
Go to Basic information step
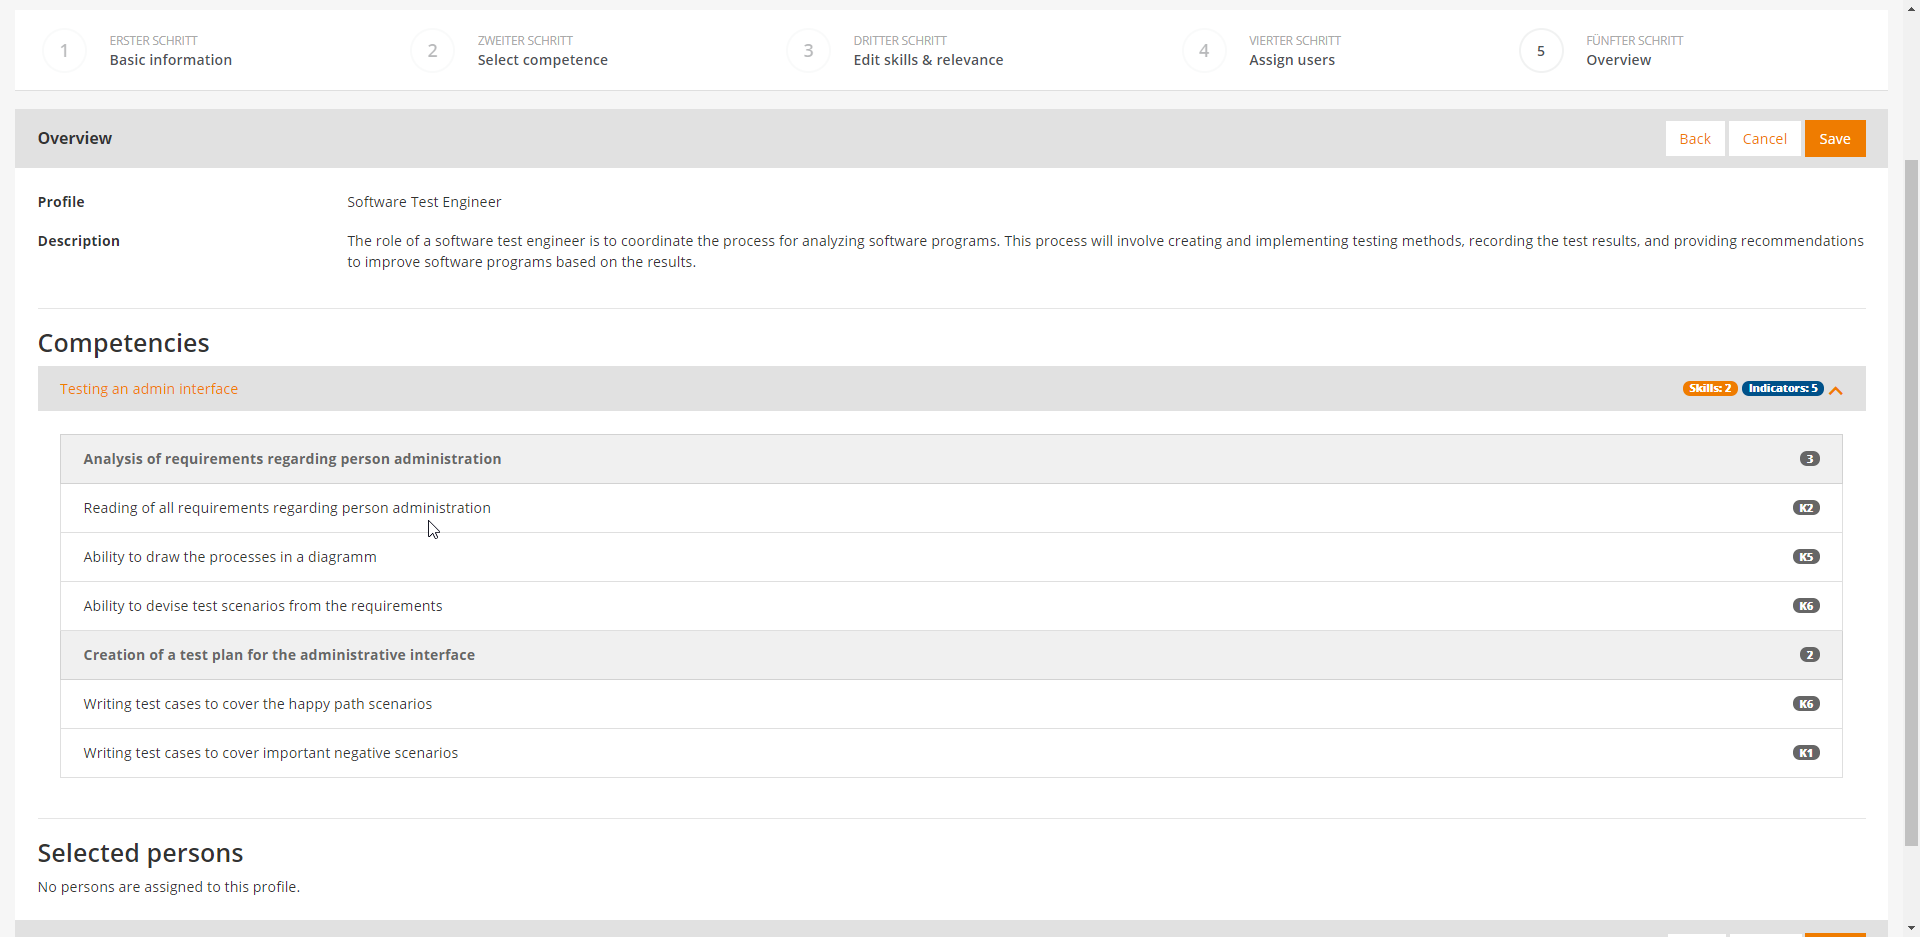pos(170,60)
